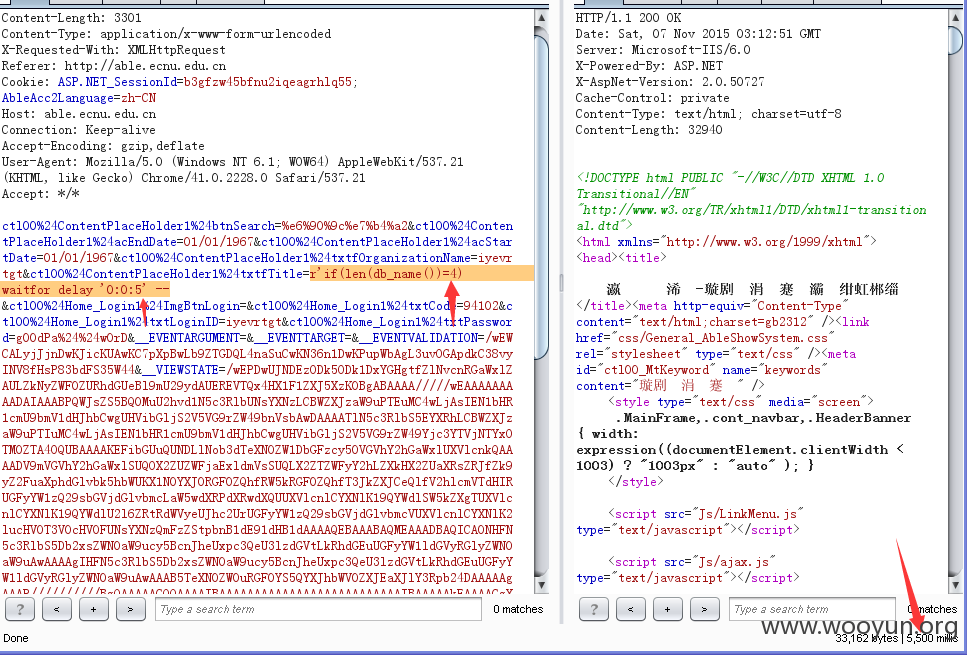Grab the request pane vertical scrollbar thumb
The width and height of the screenshot is (967, 655).
coord(541,197)
